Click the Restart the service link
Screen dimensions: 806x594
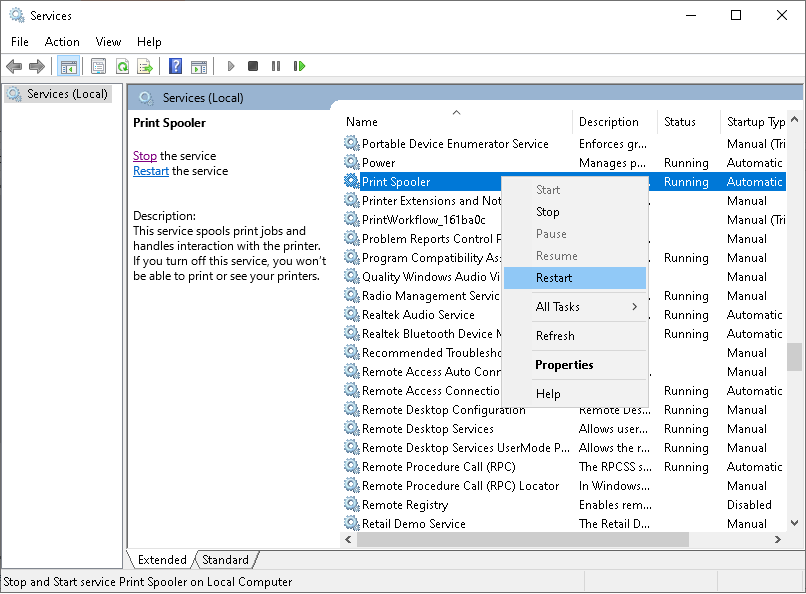coord(151,171)
